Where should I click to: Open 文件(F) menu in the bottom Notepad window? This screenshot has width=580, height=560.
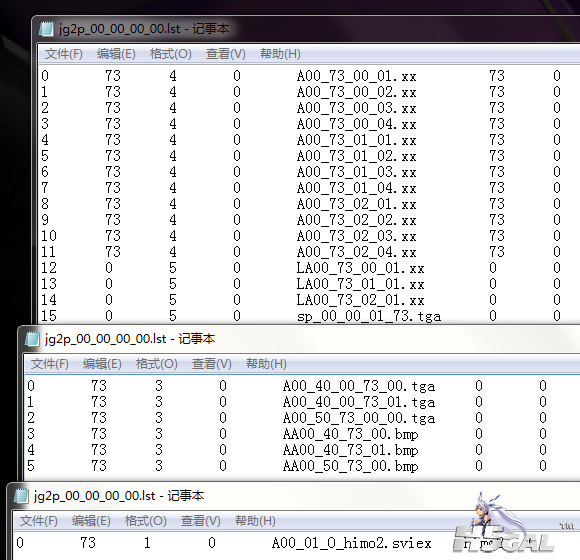pyautogui.click(x=38, y=521)
